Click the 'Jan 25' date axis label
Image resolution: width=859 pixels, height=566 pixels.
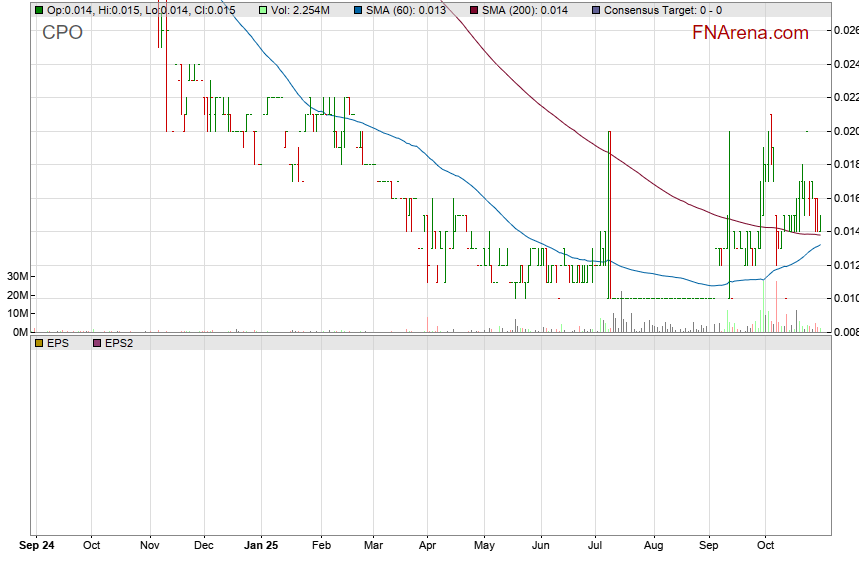261,546
